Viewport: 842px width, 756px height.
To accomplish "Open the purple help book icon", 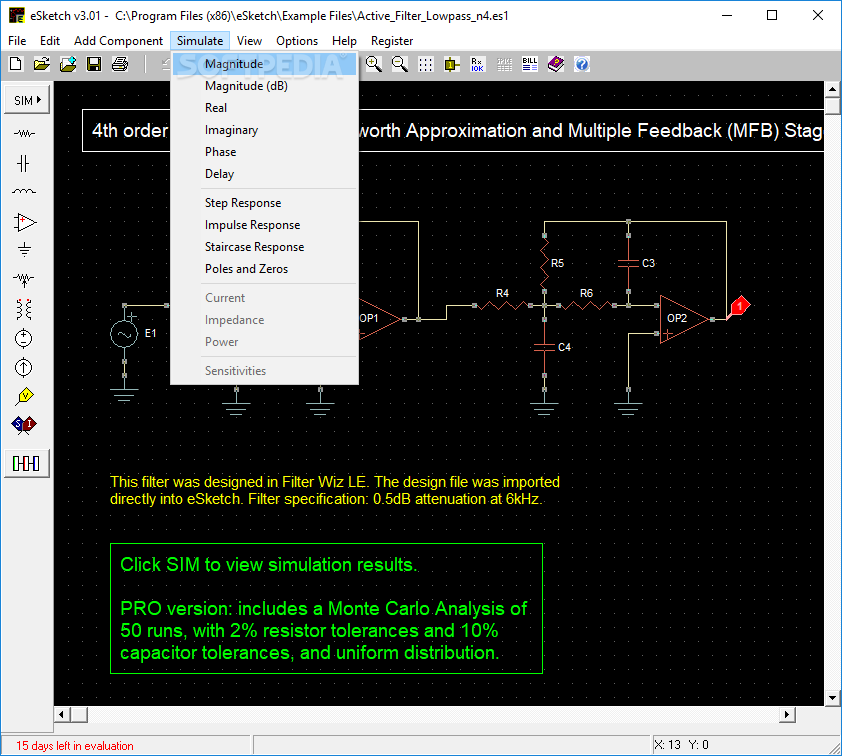I will (x=556, y=64).
